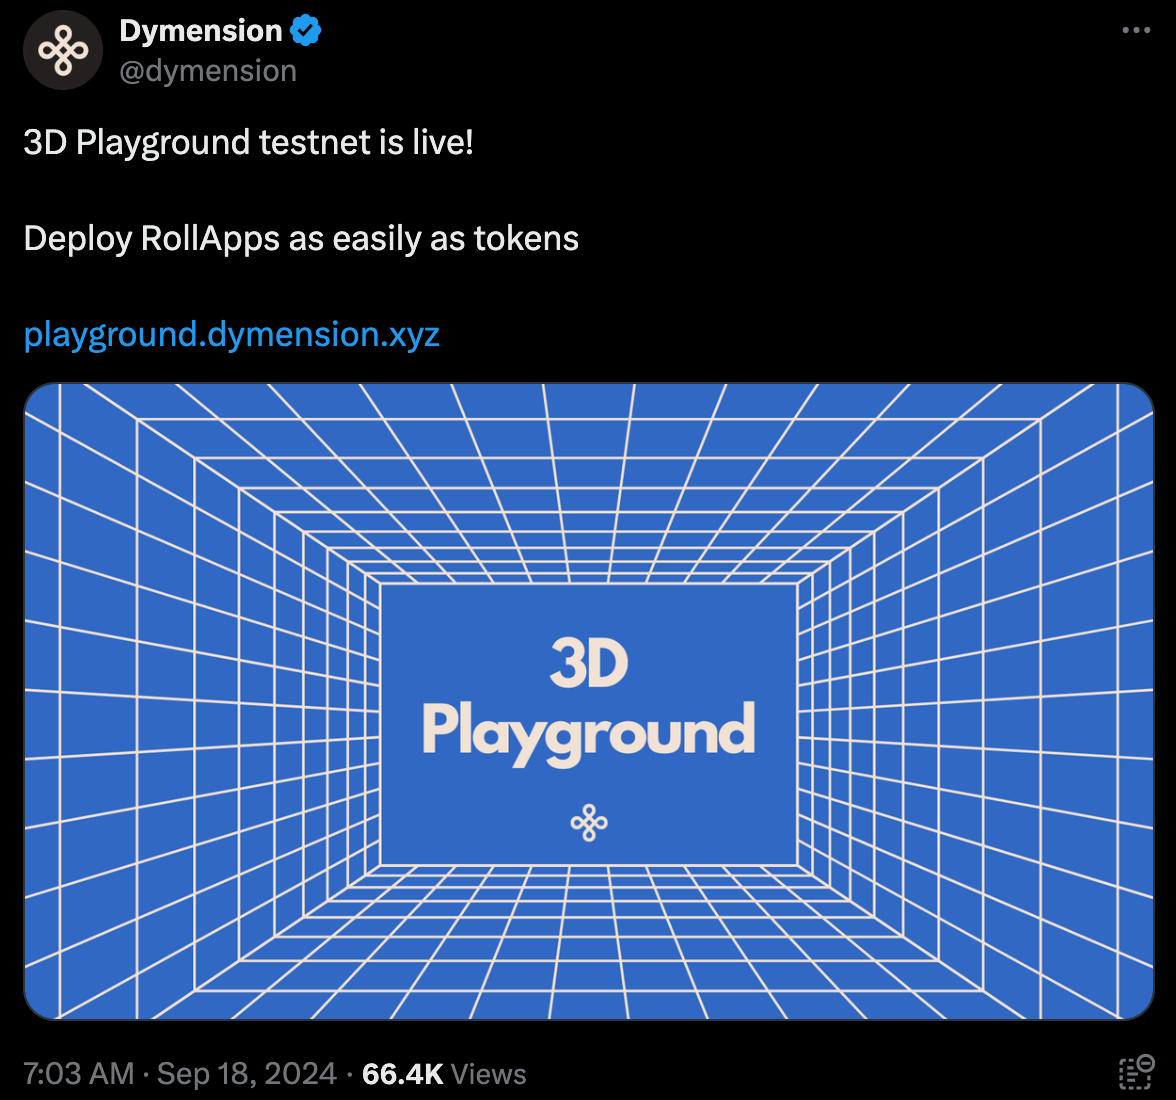Open the 3D Playground grid image

(x=589, y=701)
